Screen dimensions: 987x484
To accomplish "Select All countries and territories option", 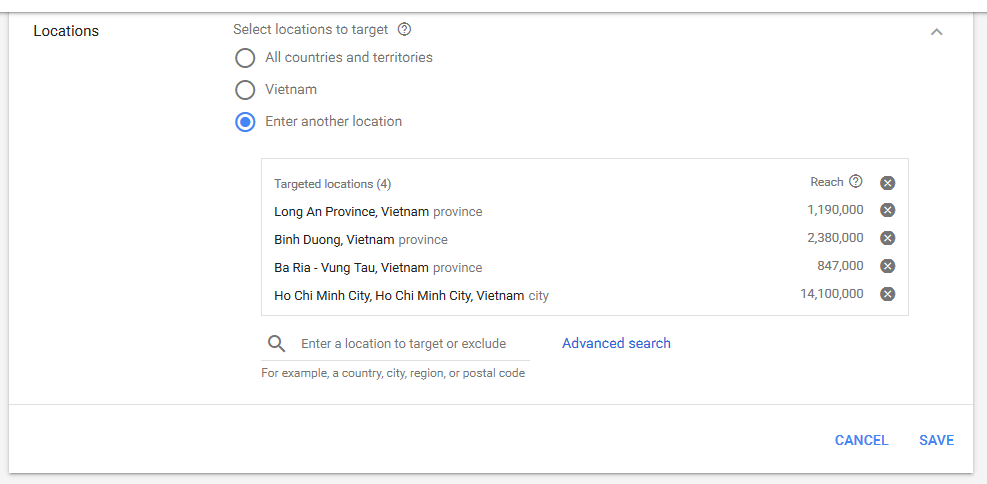I will [x=245, y=58].
